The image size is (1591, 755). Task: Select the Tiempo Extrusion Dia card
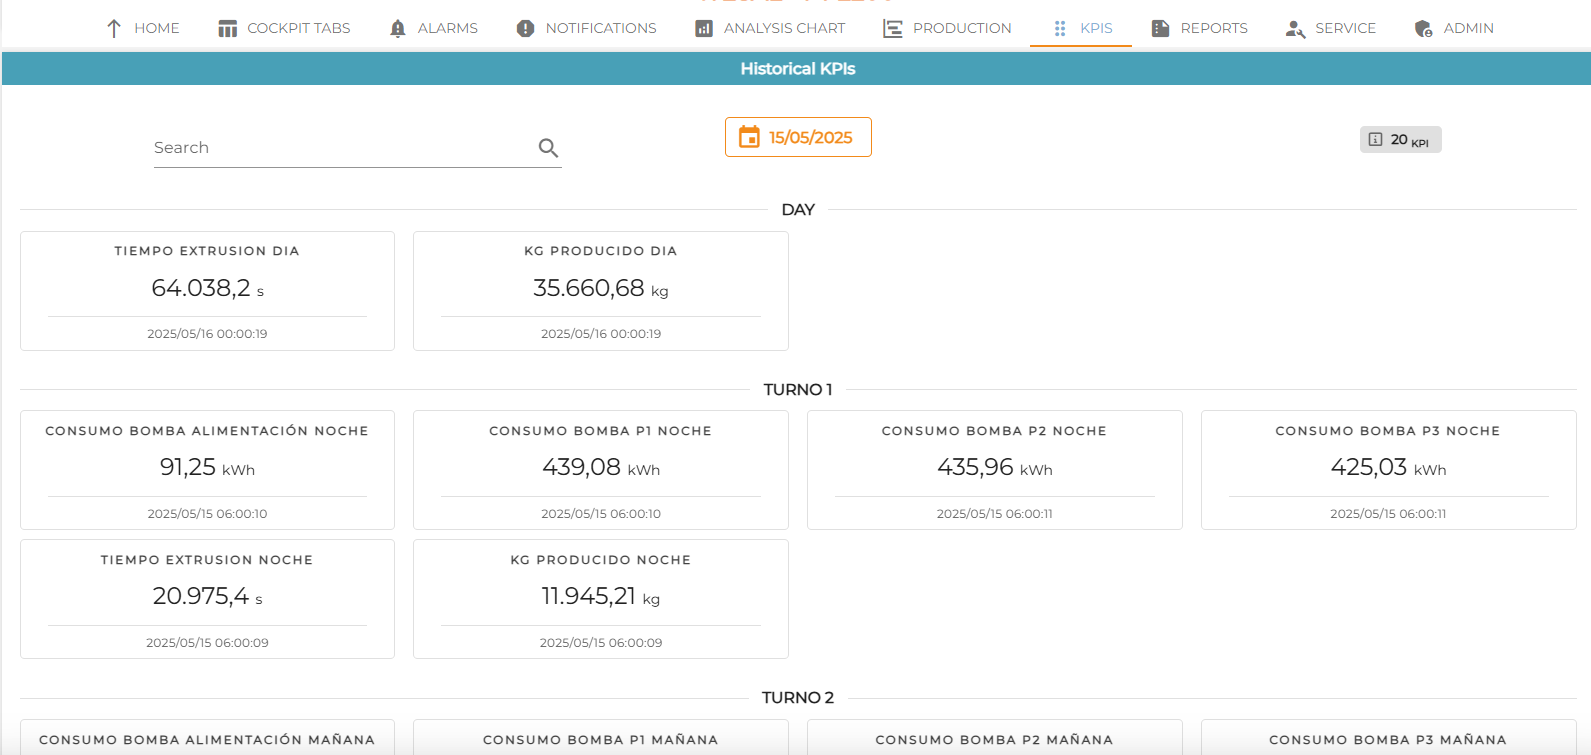207,291
